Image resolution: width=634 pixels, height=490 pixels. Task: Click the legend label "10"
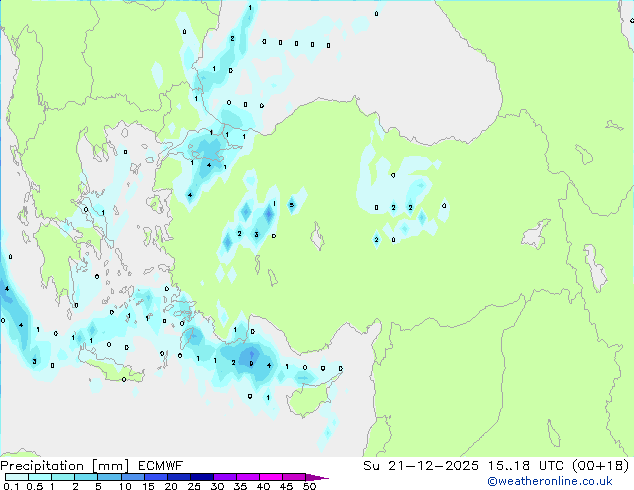125,486
